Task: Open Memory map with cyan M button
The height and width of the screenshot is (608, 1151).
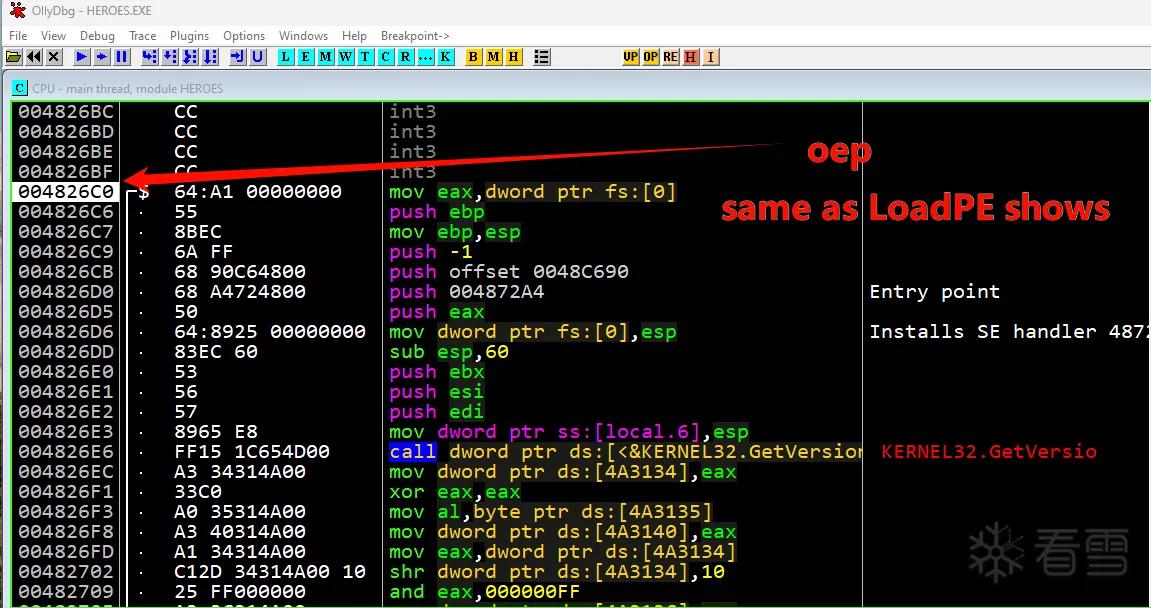Action: click(326, 57)
